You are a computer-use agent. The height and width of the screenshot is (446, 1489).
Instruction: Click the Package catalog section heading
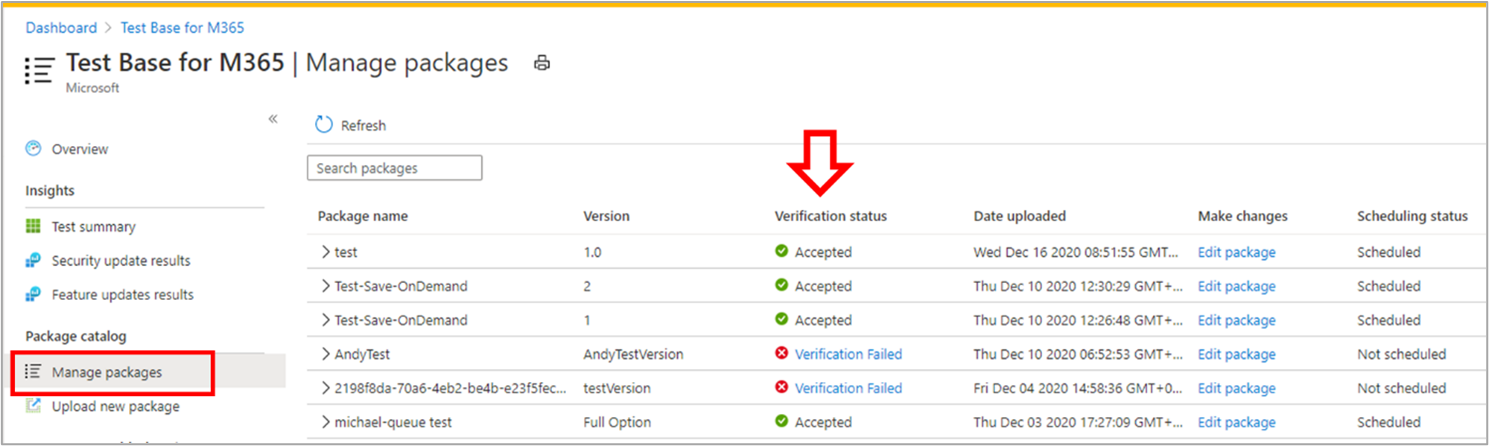[x=76, y=336]
